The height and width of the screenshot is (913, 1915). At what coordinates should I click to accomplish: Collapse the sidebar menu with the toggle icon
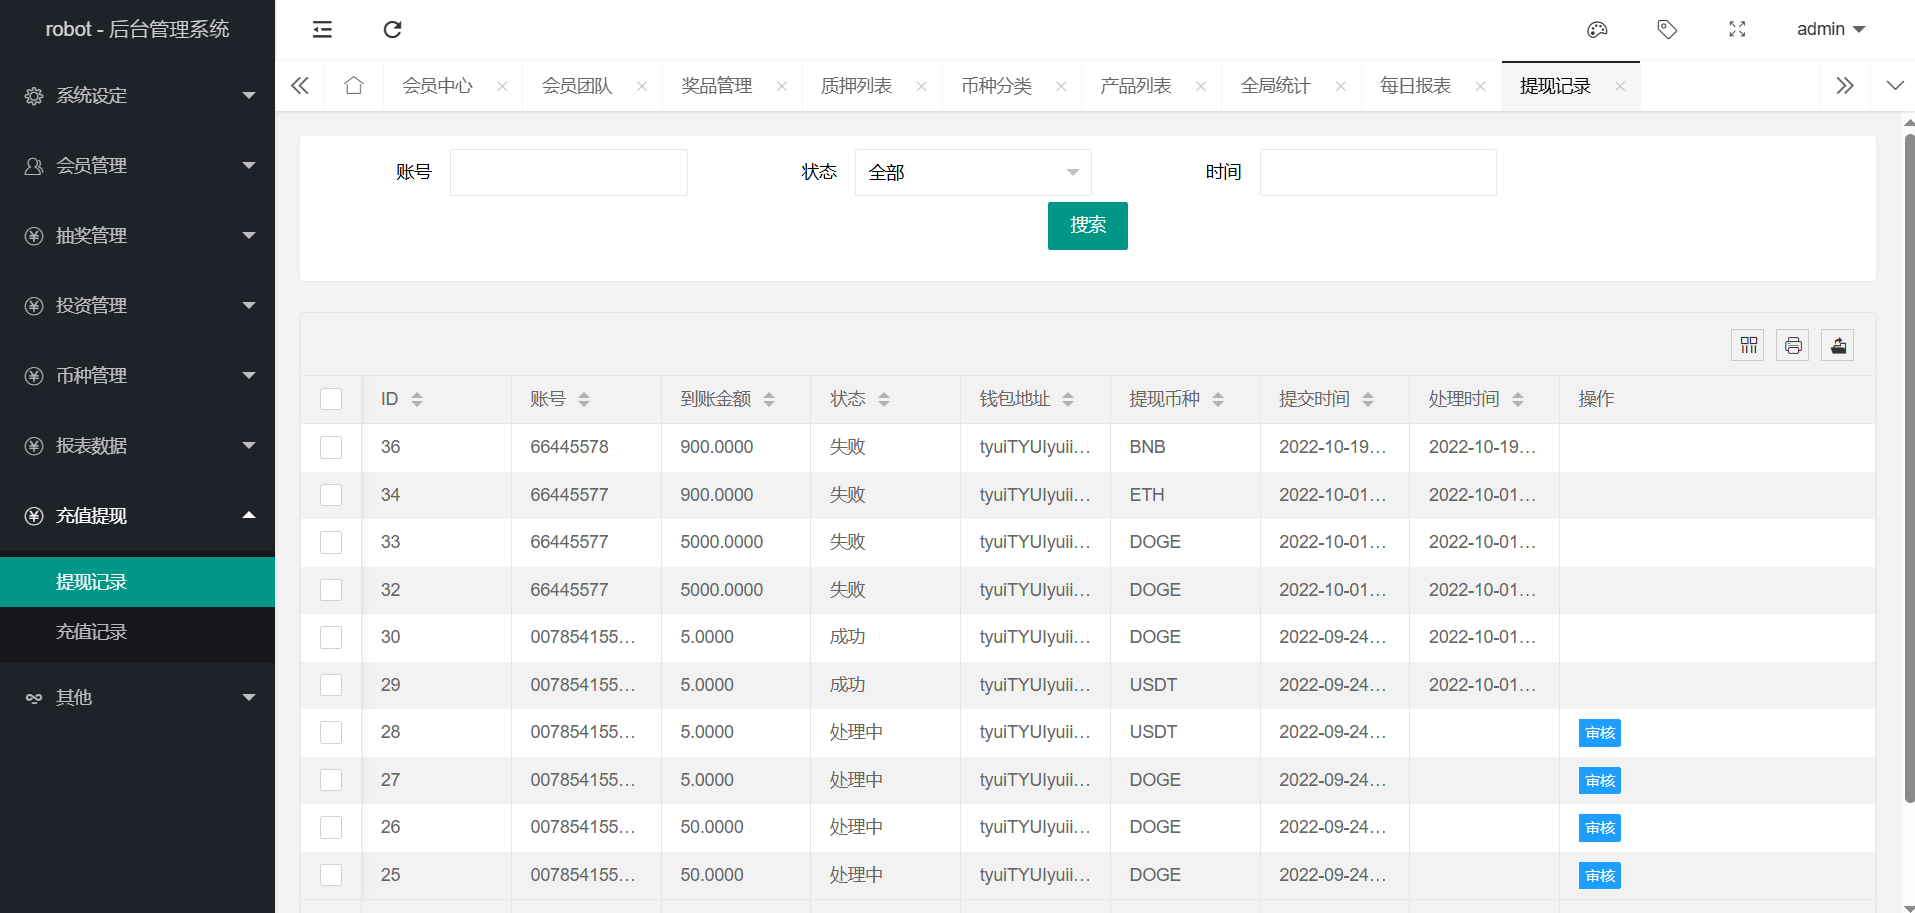click(322, 30)
